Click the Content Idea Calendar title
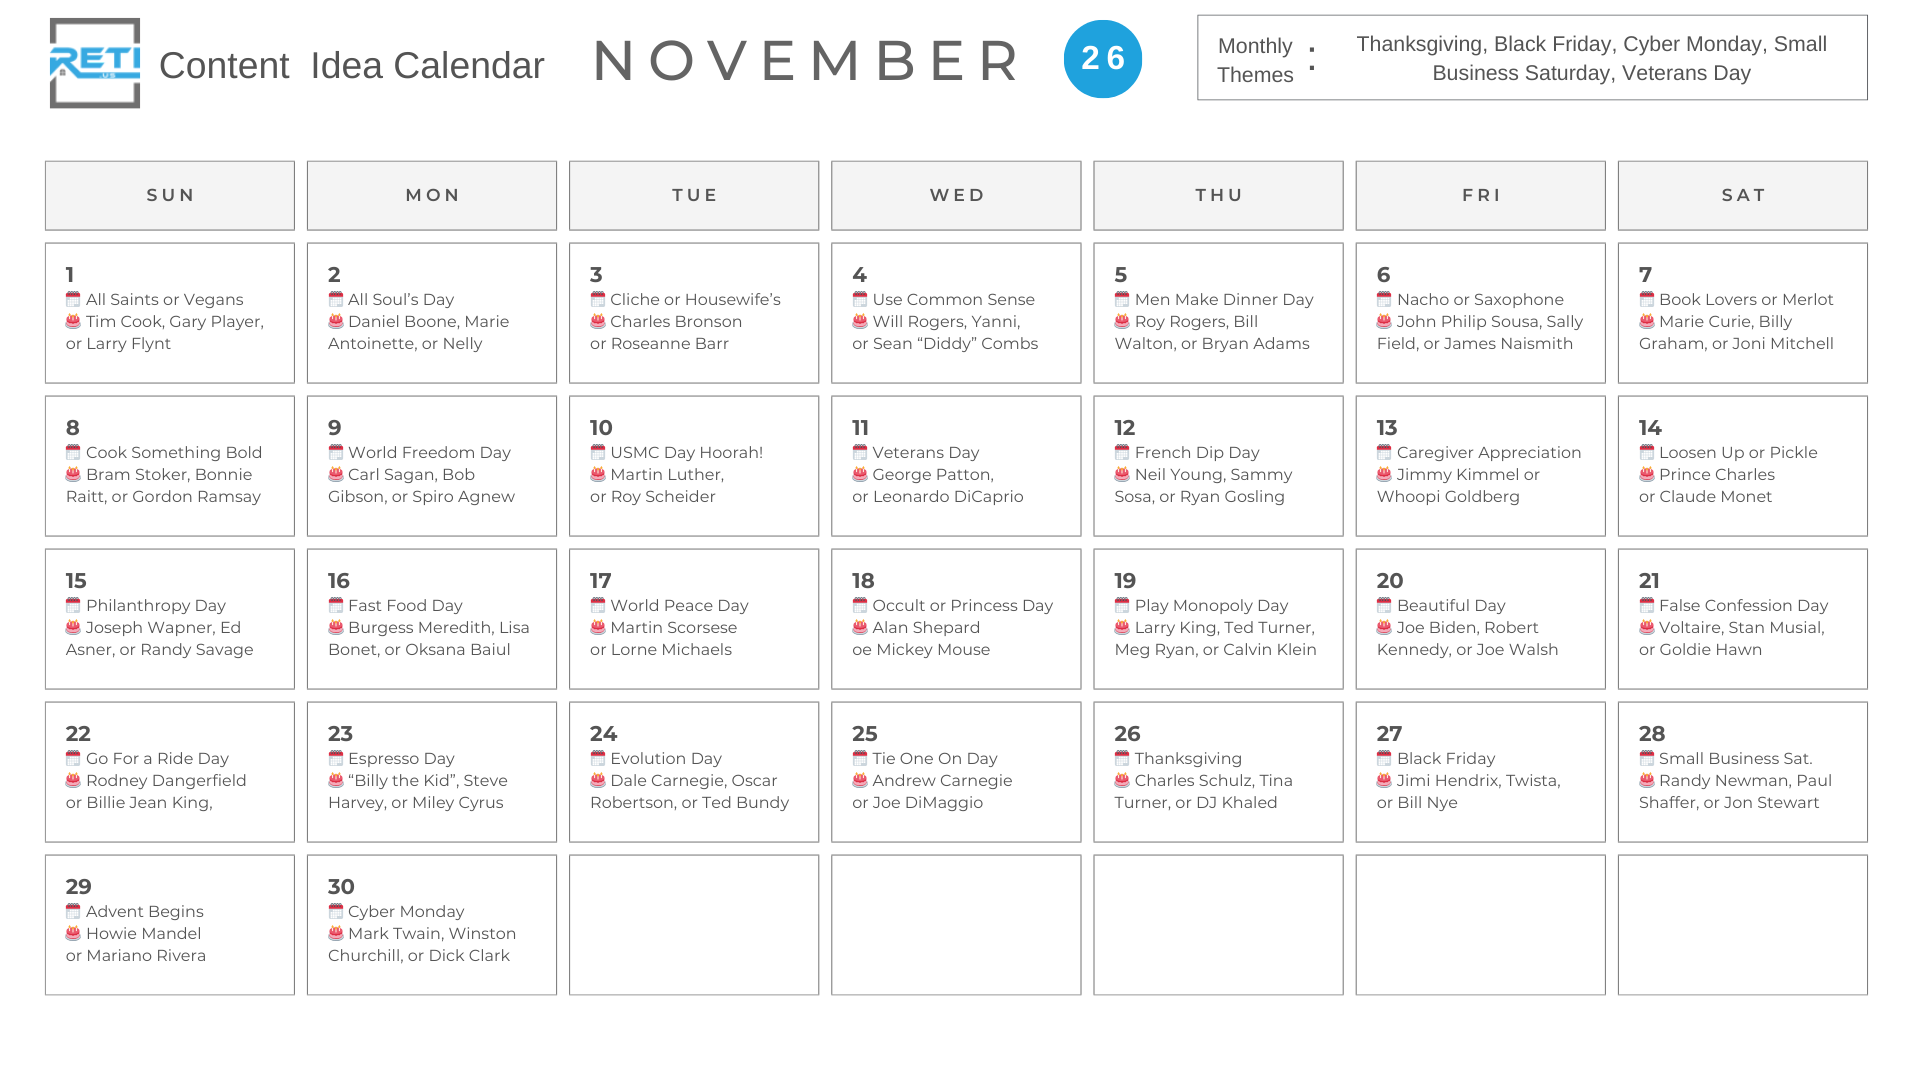 pyautogui.click(x=351, y=66)
